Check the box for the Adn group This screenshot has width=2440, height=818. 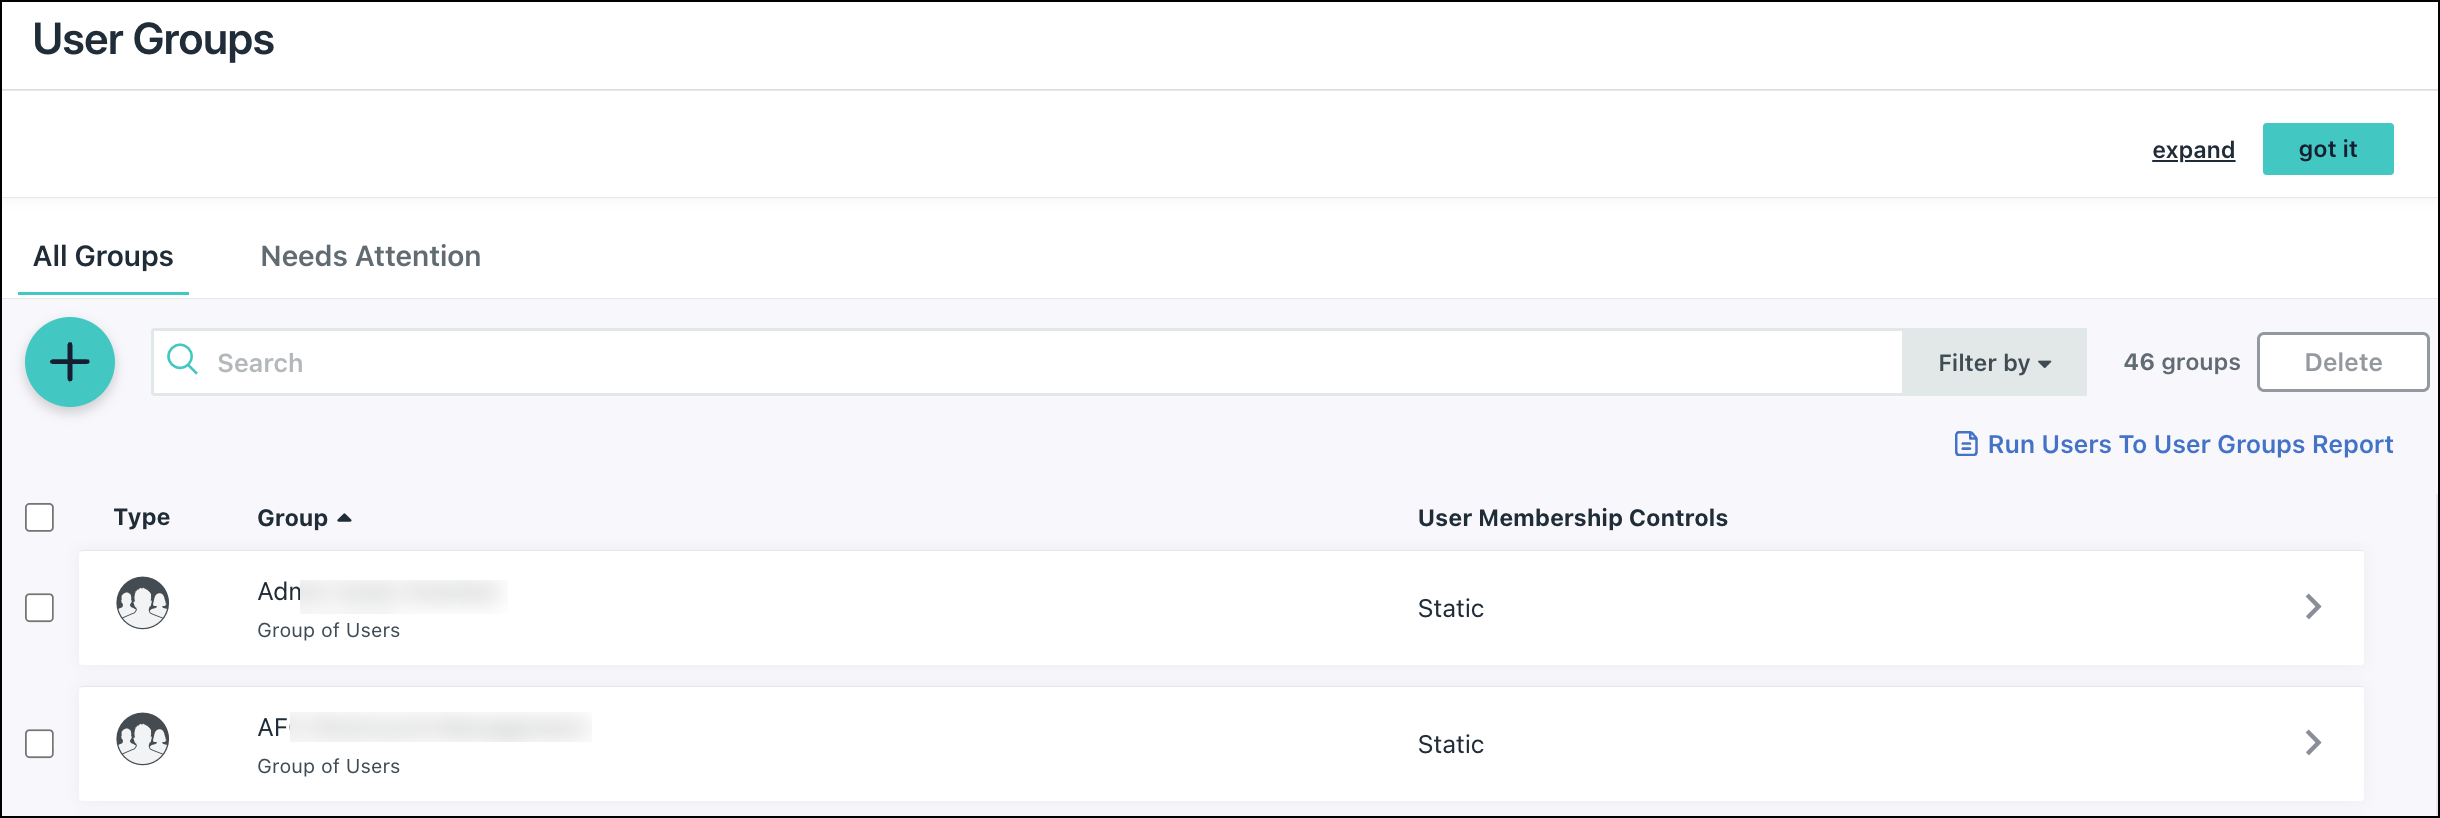pyautogui.click(x=40, y=608)
